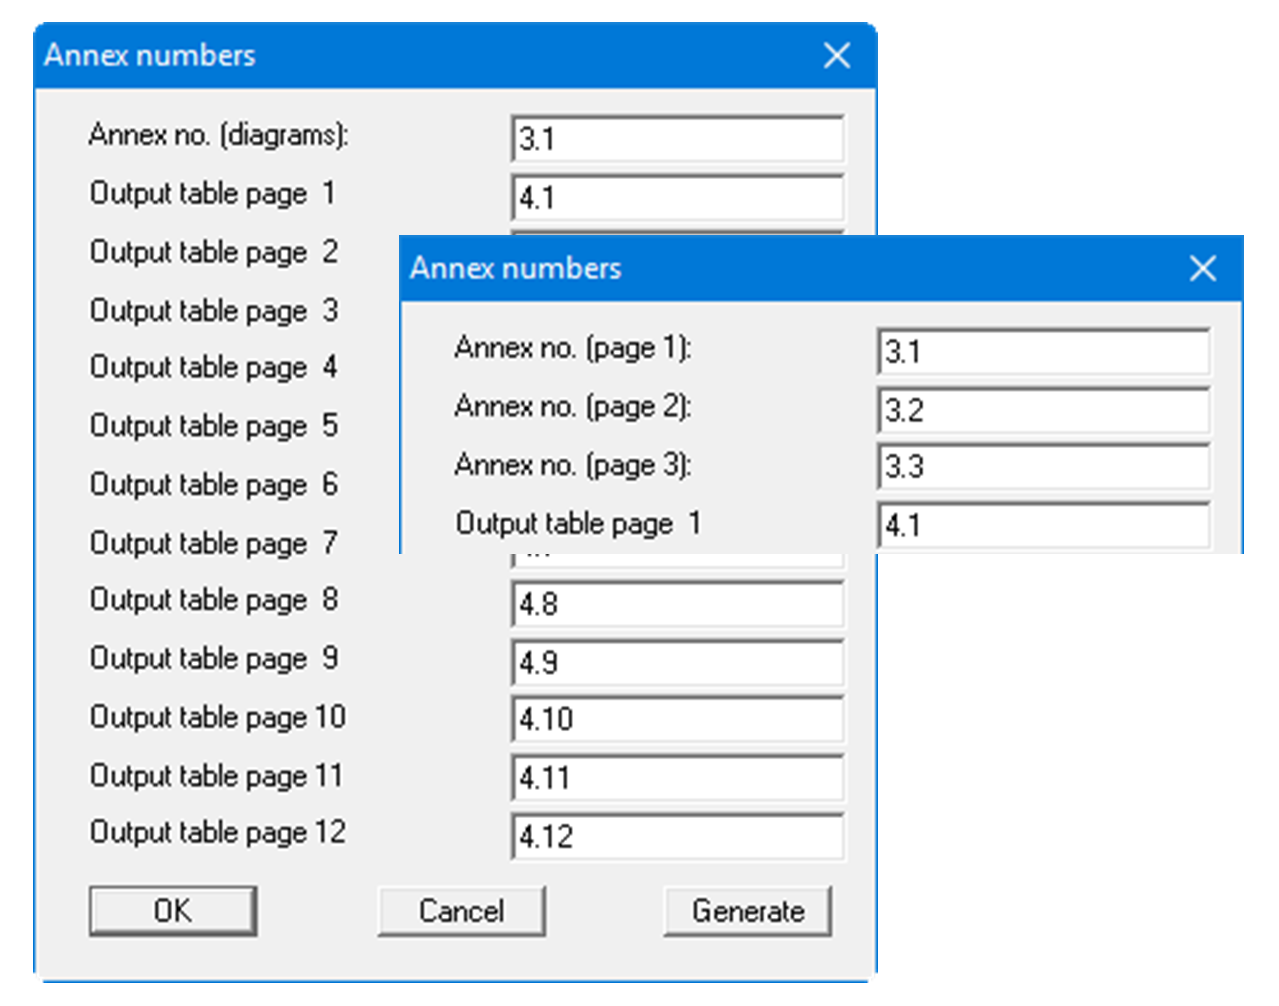The image size is (1279, 1006).
Task: Click the OK button
Action: (172, 910)
